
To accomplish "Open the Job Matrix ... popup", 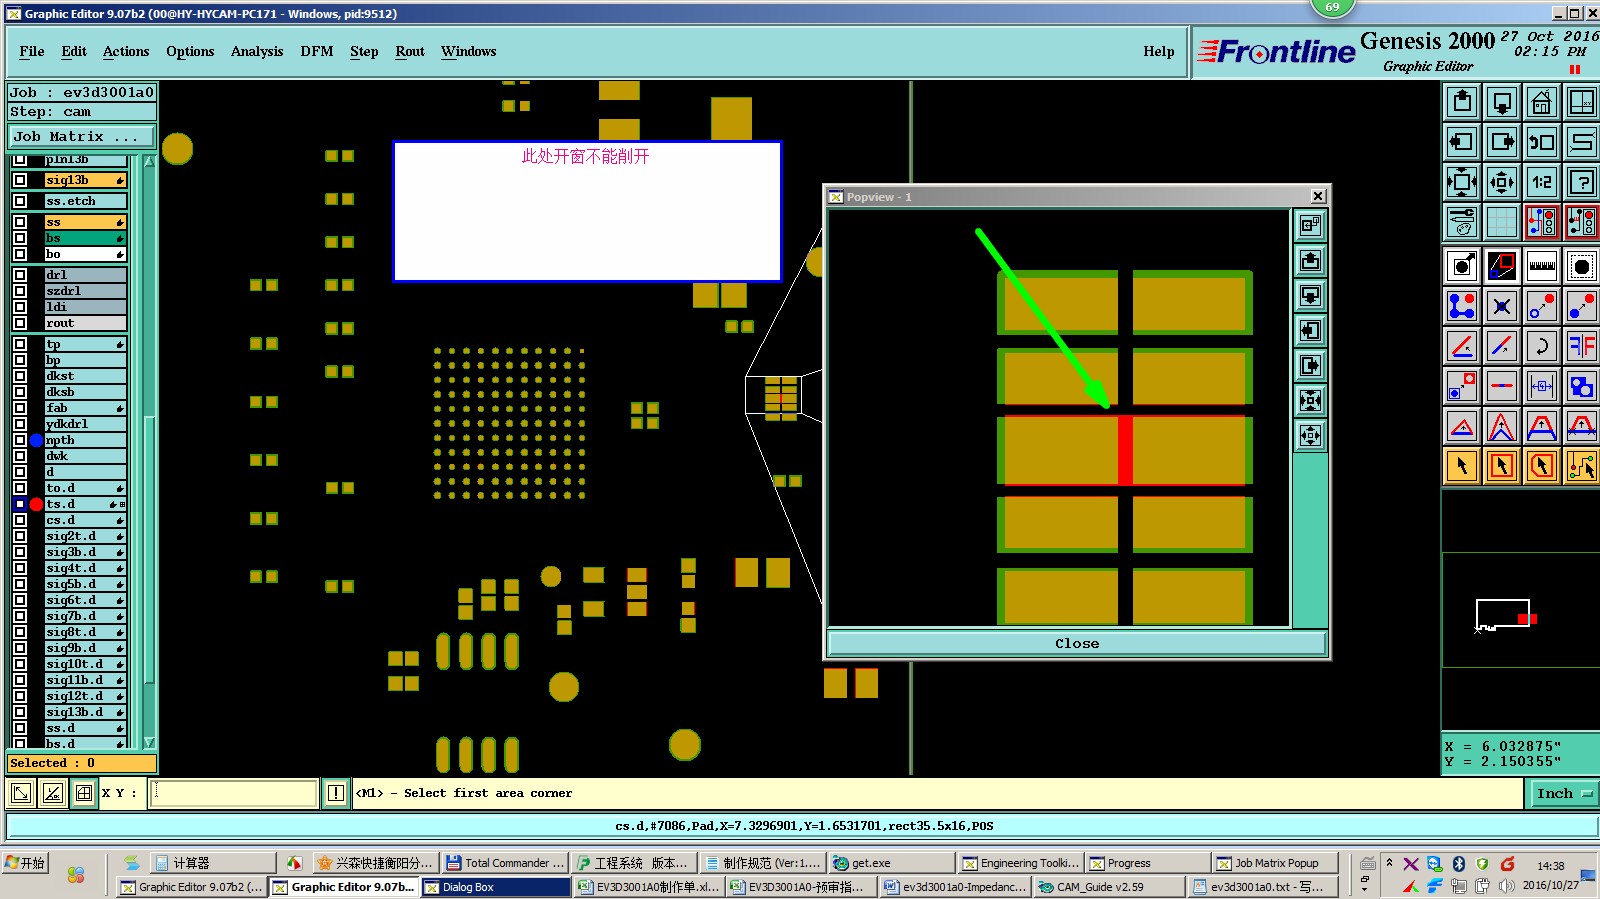I will (x=83, y=136).
